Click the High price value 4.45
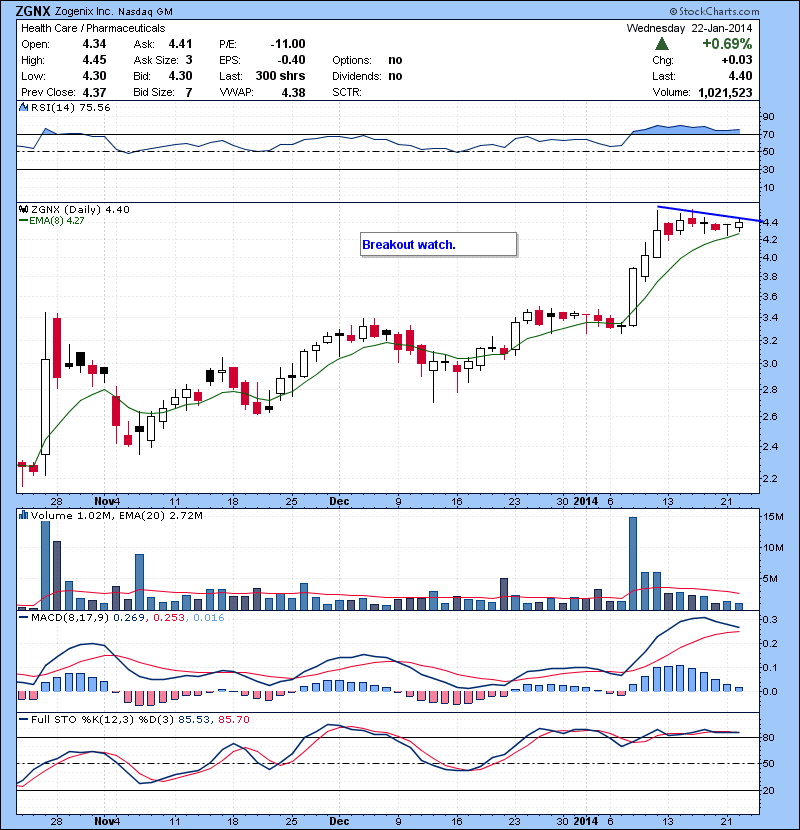Image resolution: width=800 pixels, height=830 pixels. (94, 60)
